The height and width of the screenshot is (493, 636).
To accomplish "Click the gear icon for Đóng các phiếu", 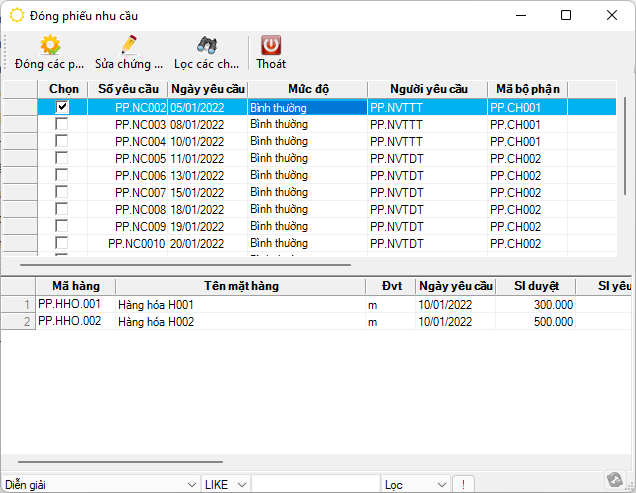I will tap(49, 45).
